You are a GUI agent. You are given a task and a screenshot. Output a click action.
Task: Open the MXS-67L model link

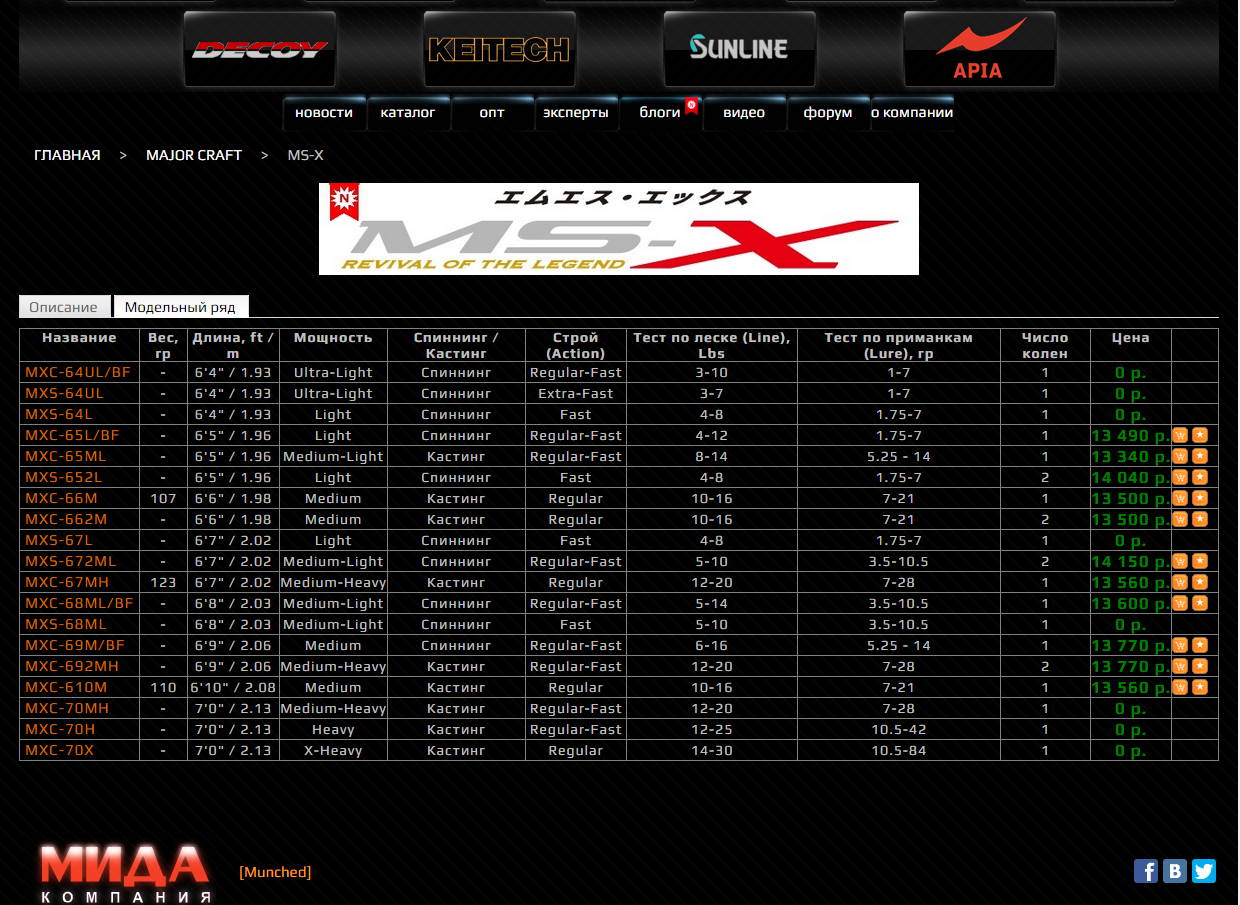(x=59, y=540)
